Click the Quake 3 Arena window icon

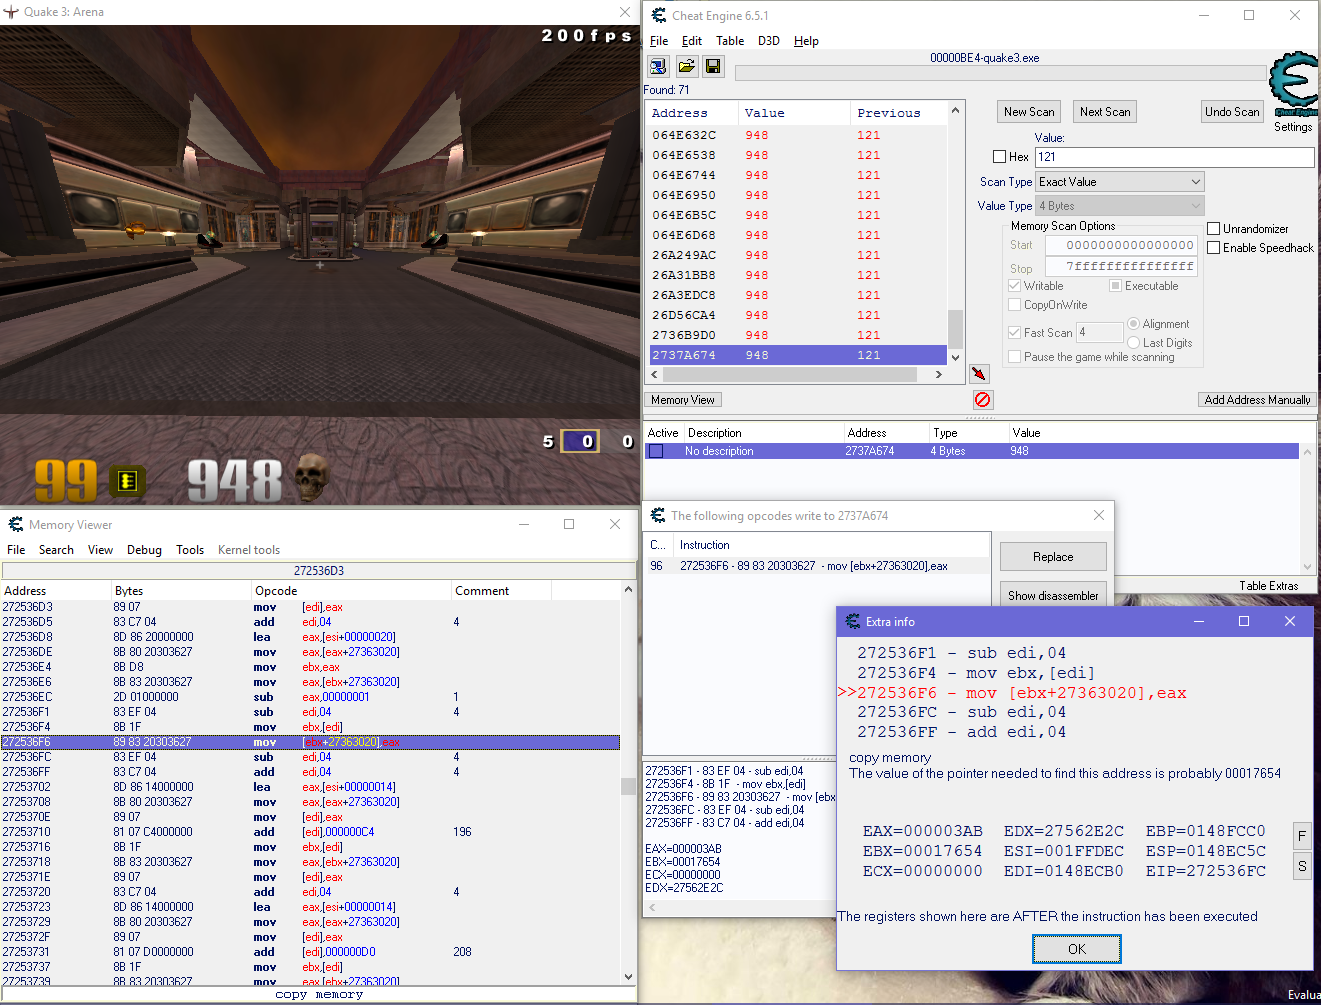(x=11, y=12)
